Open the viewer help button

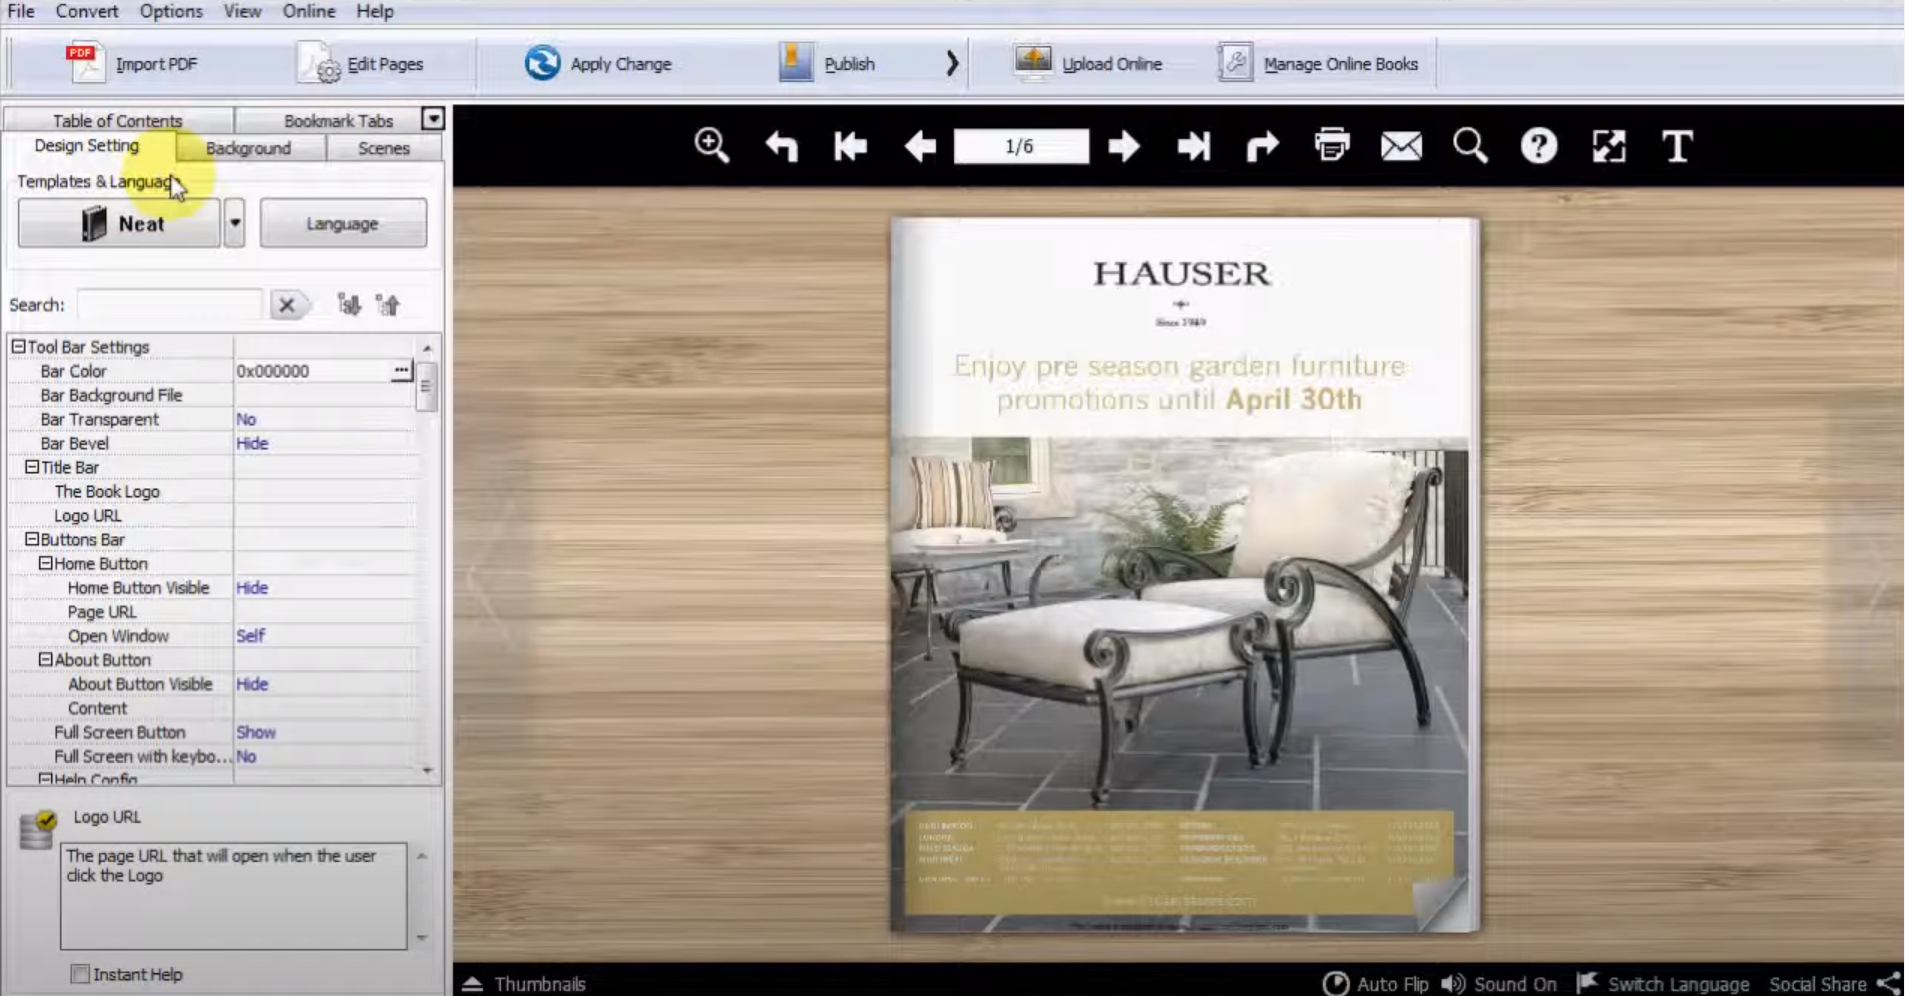pyautogui.click(x=1539, y=147)
